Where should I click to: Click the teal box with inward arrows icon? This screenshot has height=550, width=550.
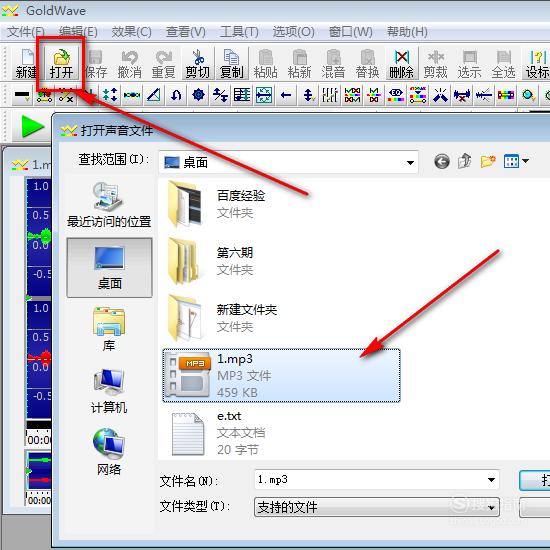[x=264, y=95]
